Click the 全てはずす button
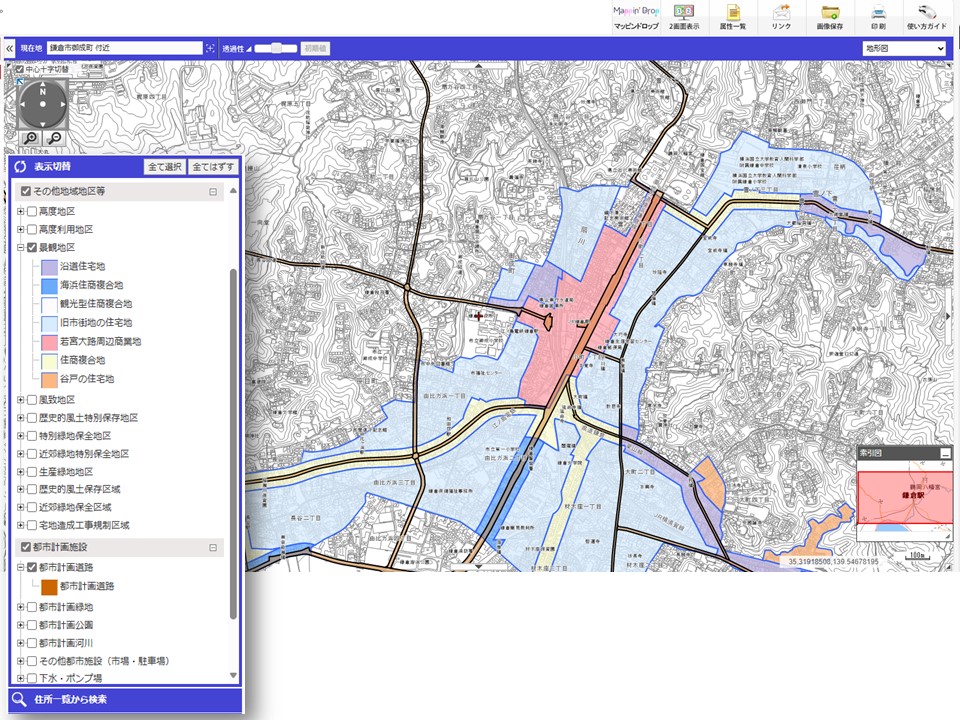The height and width of the screenshot is (720, 960). 213,166
